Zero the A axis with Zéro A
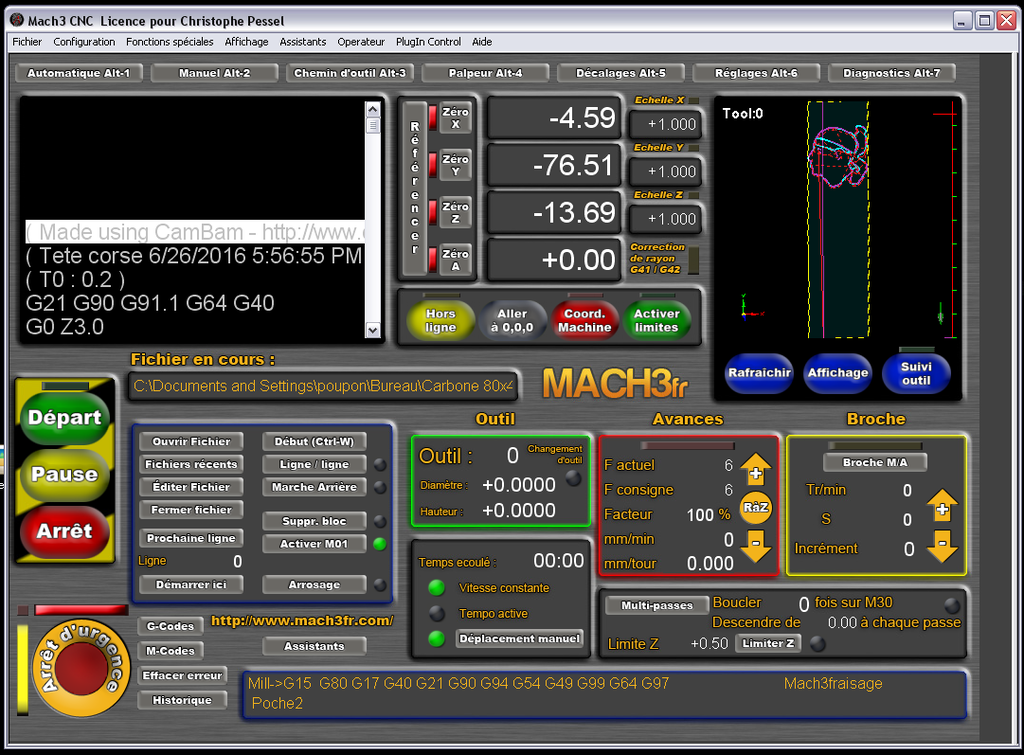This screenshot has height=755, width=1024. (455, 260)
